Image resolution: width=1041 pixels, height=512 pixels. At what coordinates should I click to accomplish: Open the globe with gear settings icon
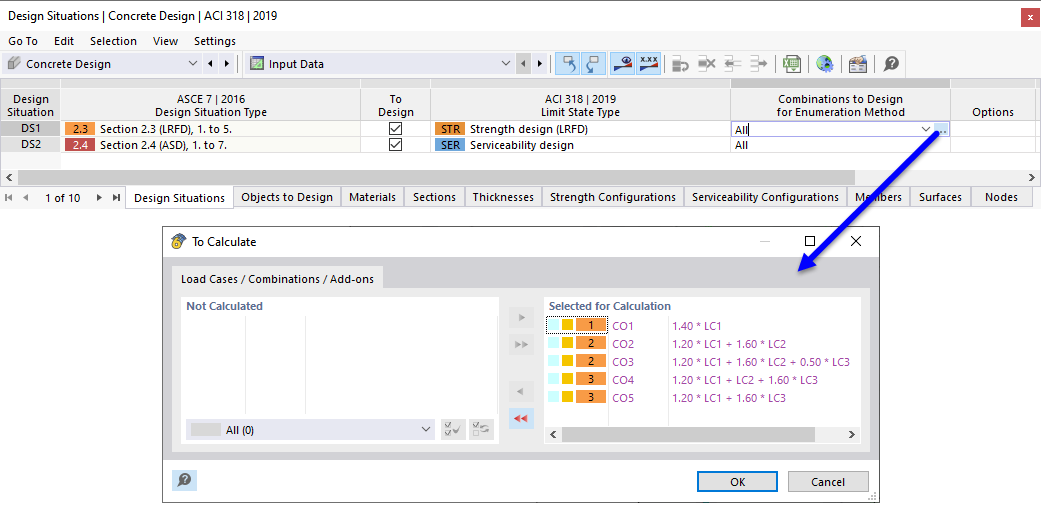825,64
